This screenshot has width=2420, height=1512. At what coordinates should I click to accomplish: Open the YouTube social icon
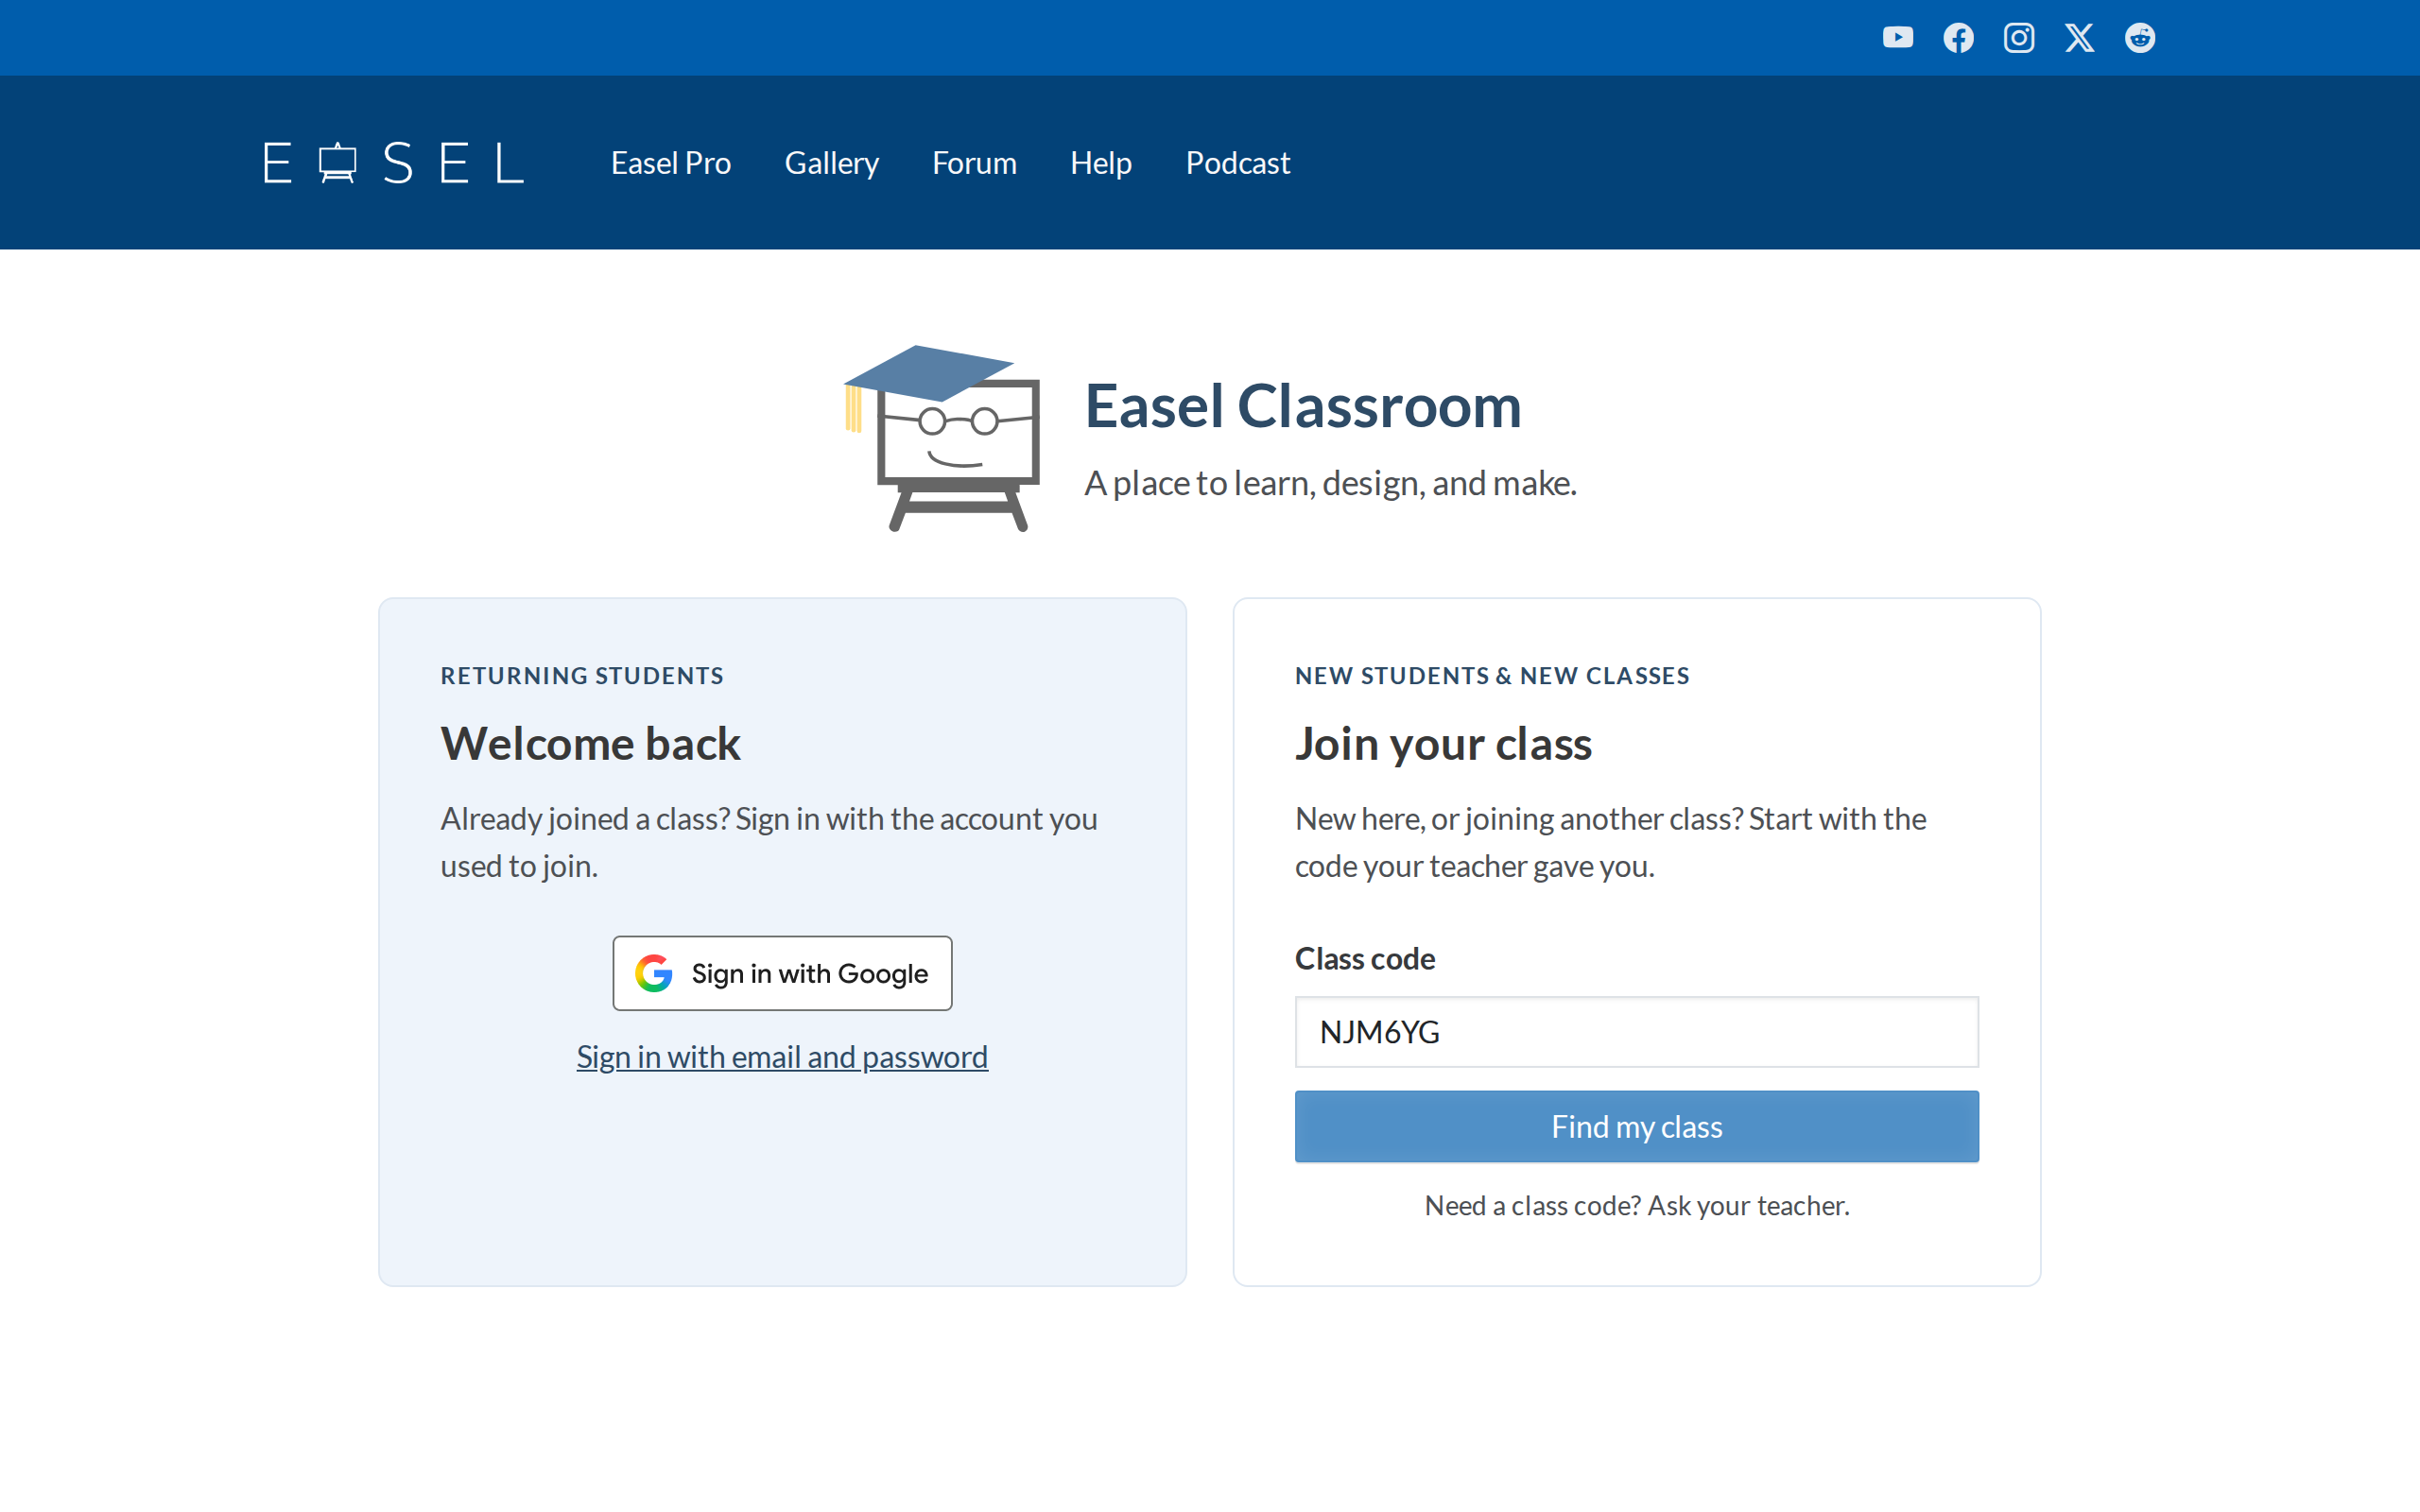1897,38
